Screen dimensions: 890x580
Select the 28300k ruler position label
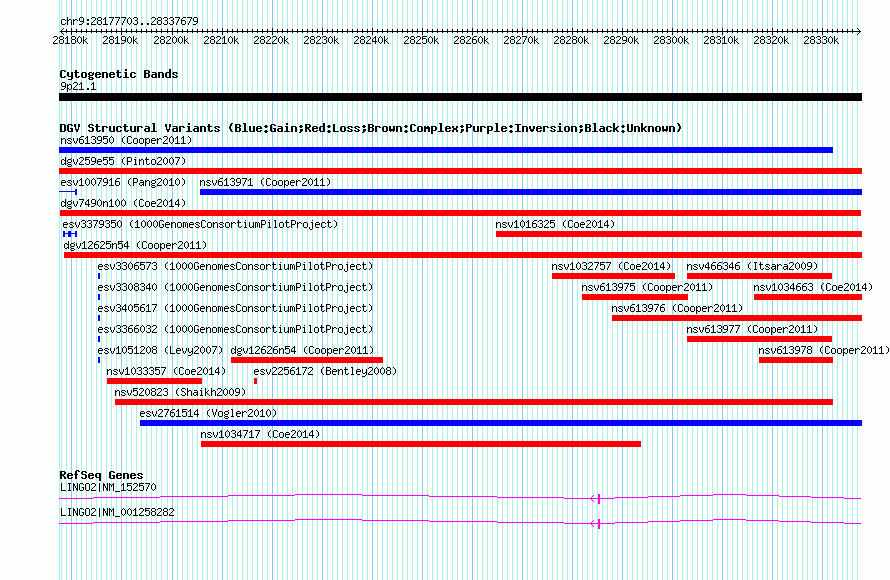671,40
